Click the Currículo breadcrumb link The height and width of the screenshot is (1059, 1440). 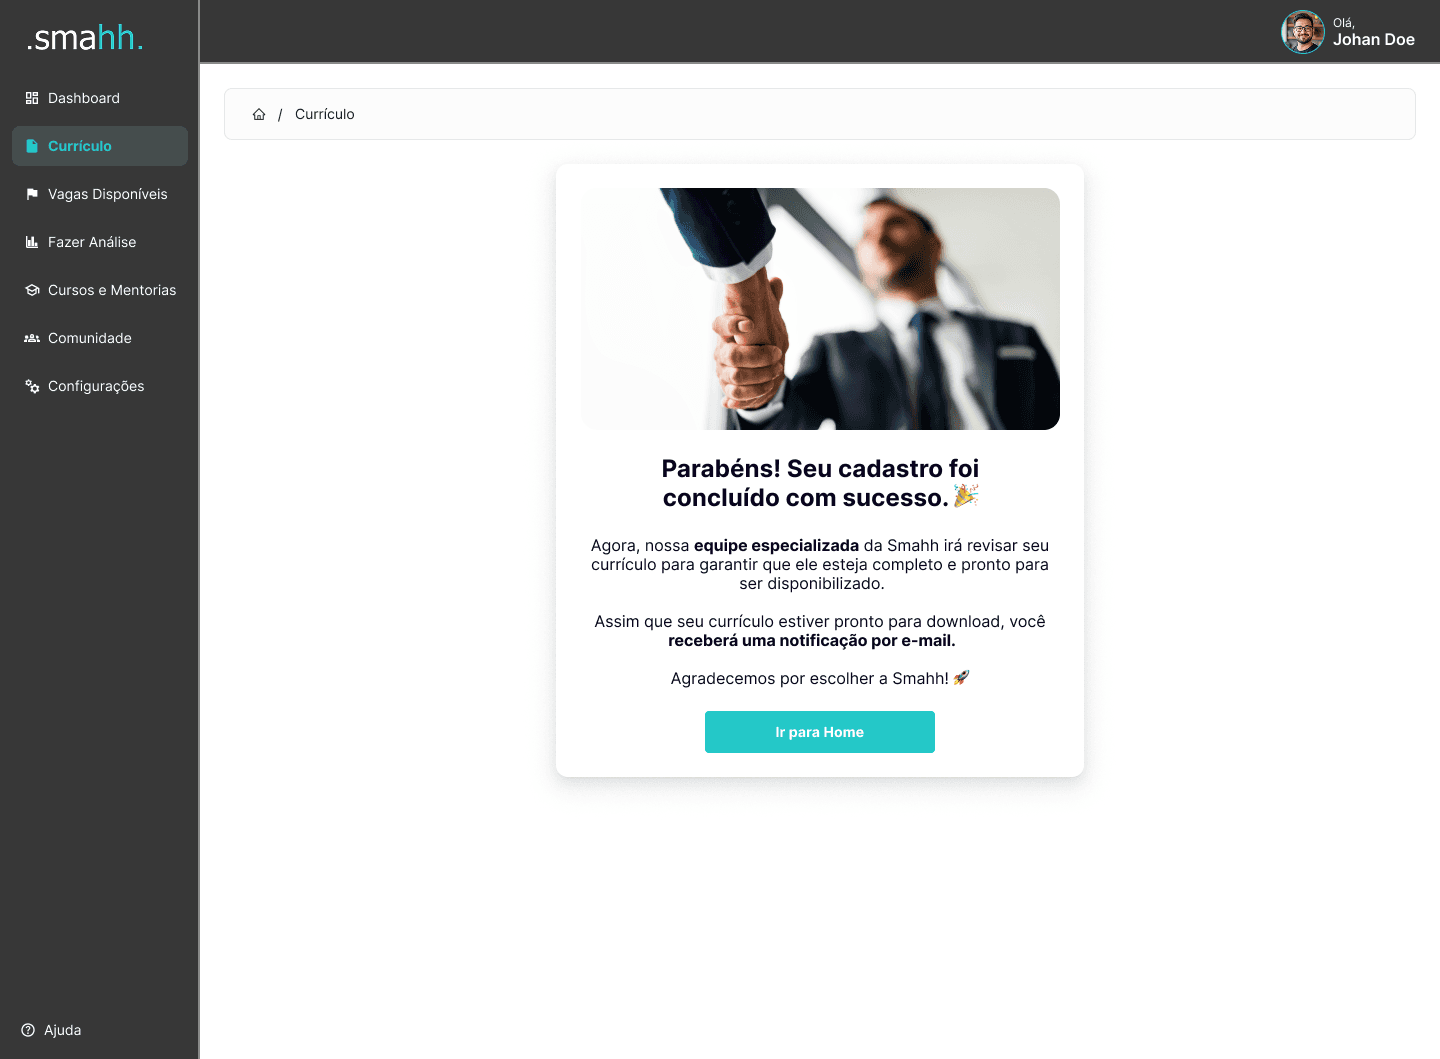[324, 114]
